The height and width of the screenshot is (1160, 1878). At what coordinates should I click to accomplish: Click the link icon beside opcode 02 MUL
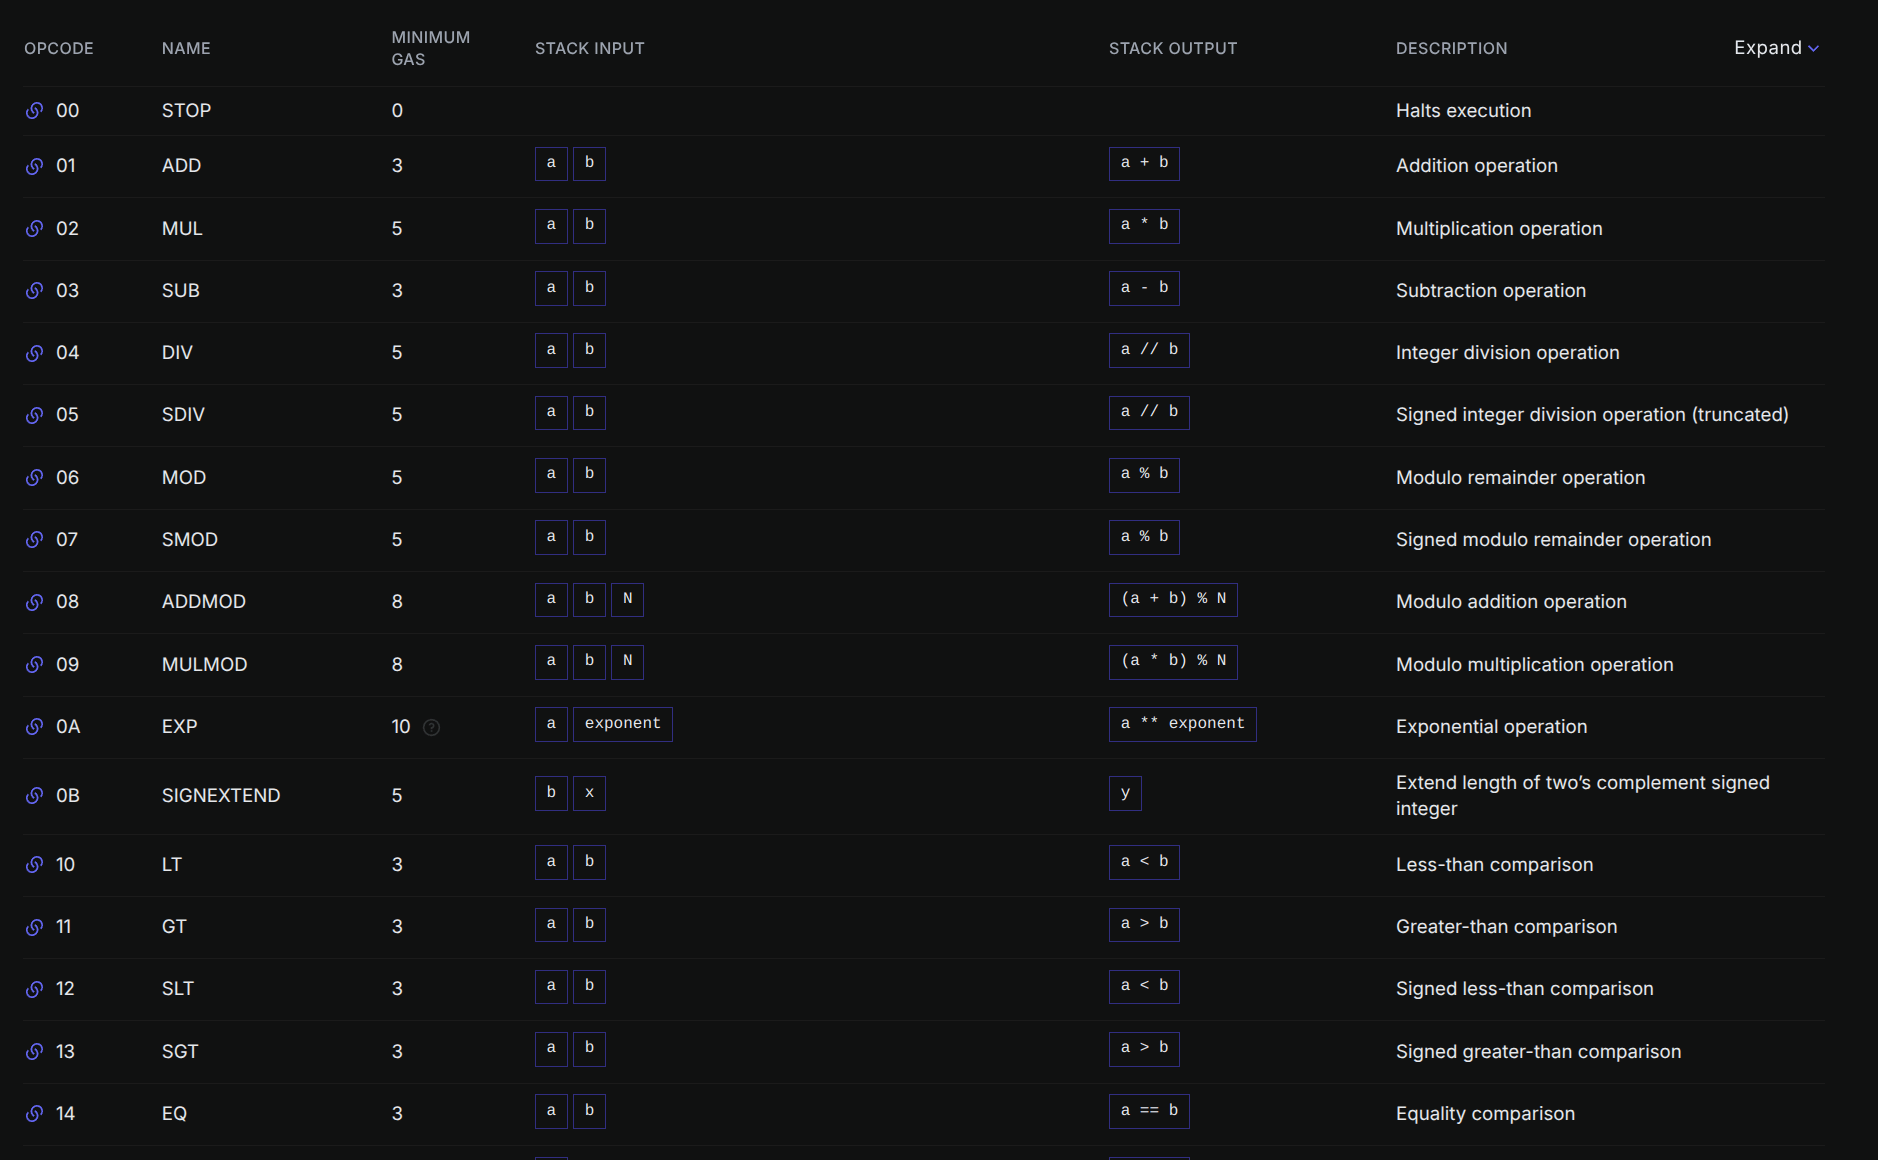pyautogui.click(x=34, y=229)
